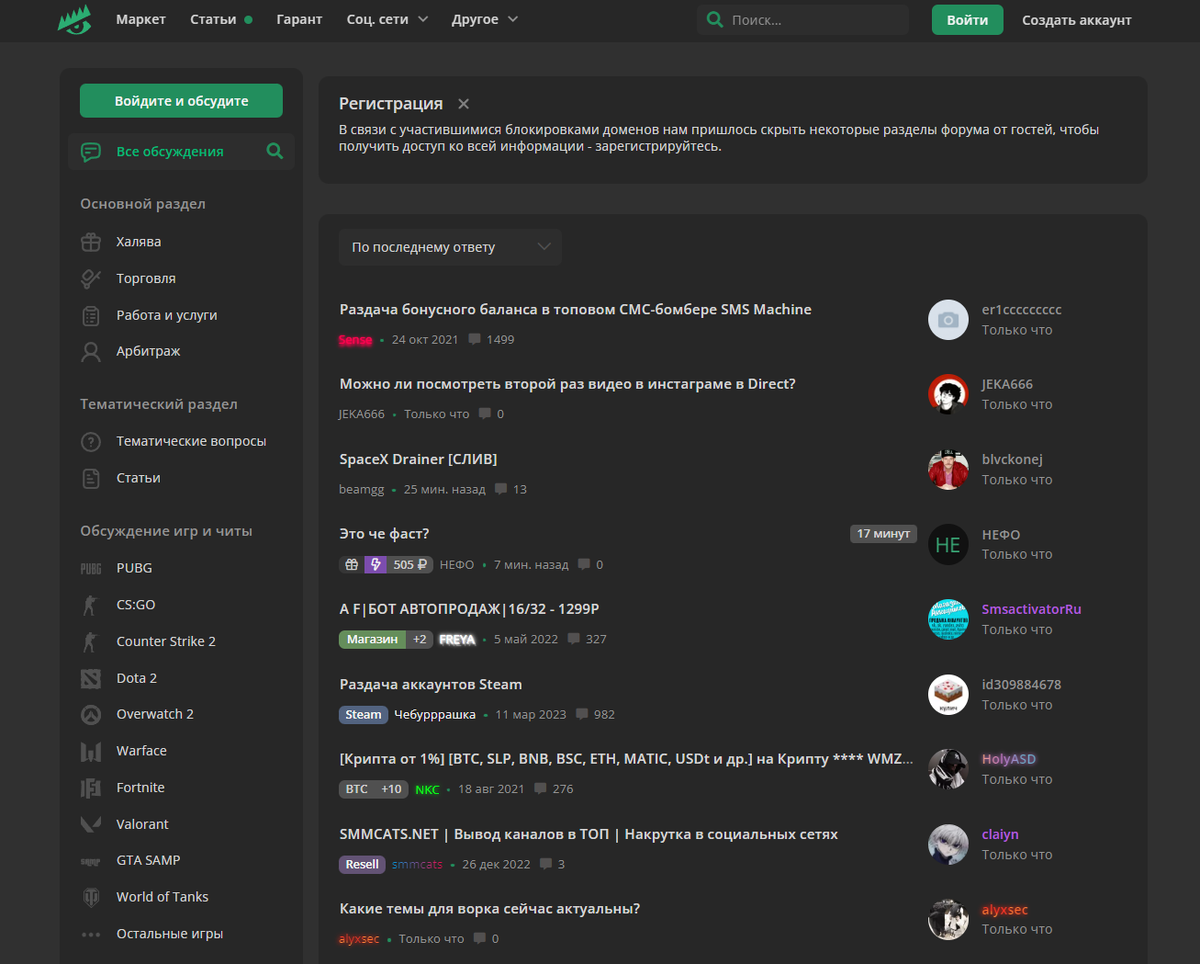Image resolution: width=1200 pixels, height=964 pixels.
Task: Click author name Sense under SMS Machine thread
Action: [x=355, y=340]
